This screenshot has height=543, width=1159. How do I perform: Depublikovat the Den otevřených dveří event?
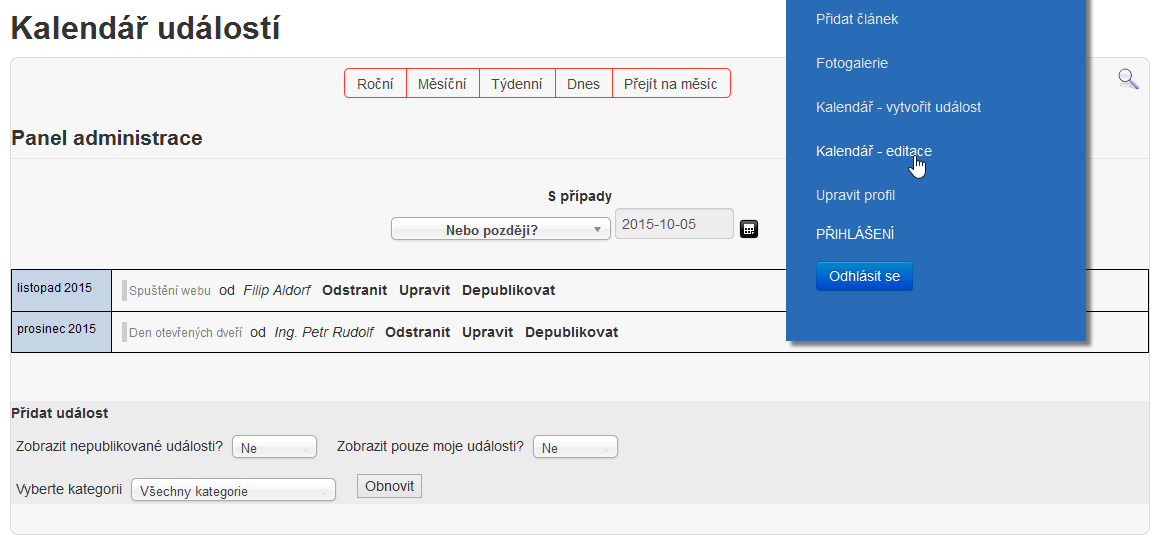coord(571,332)
